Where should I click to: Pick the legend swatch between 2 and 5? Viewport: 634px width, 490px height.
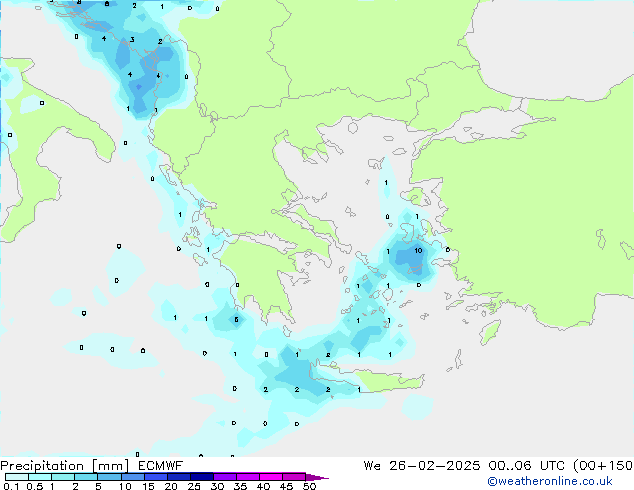pyautogui.click(x=86, y=477)
